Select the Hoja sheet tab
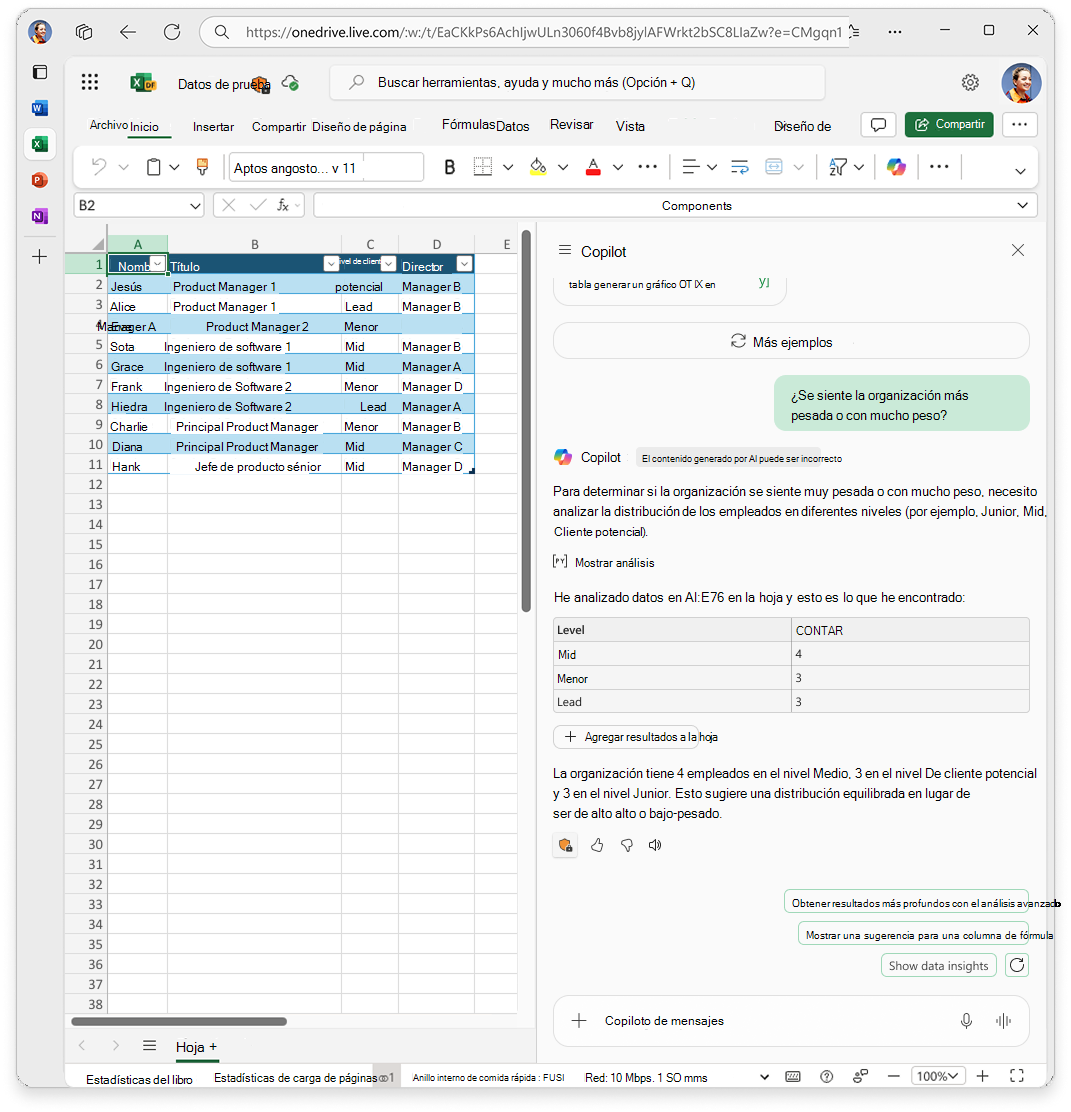Screen dimensions: 1071x1112 [x=189, y=1047]
